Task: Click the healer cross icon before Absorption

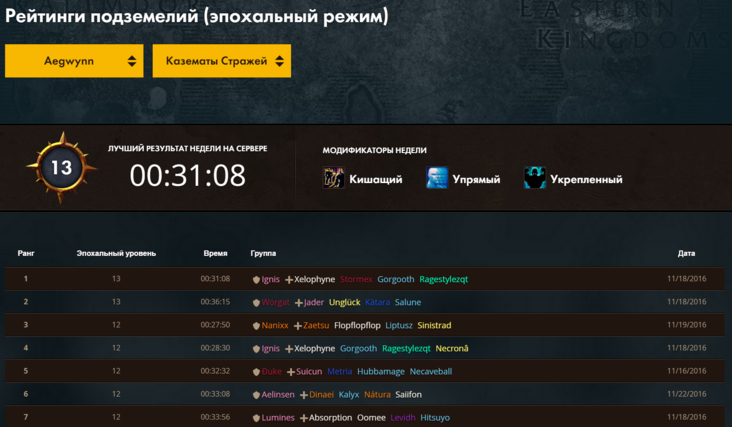Action: coord(304,418)
